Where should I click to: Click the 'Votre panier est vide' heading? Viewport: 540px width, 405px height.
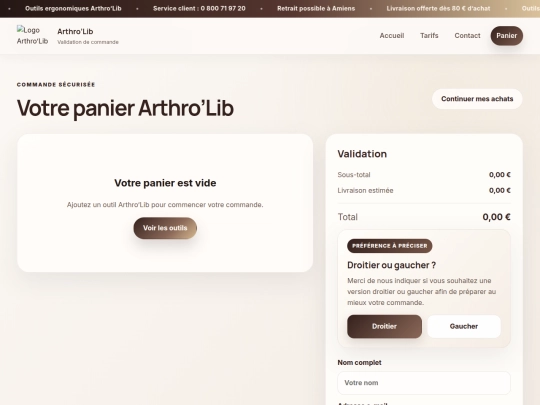tap(165, 183)
